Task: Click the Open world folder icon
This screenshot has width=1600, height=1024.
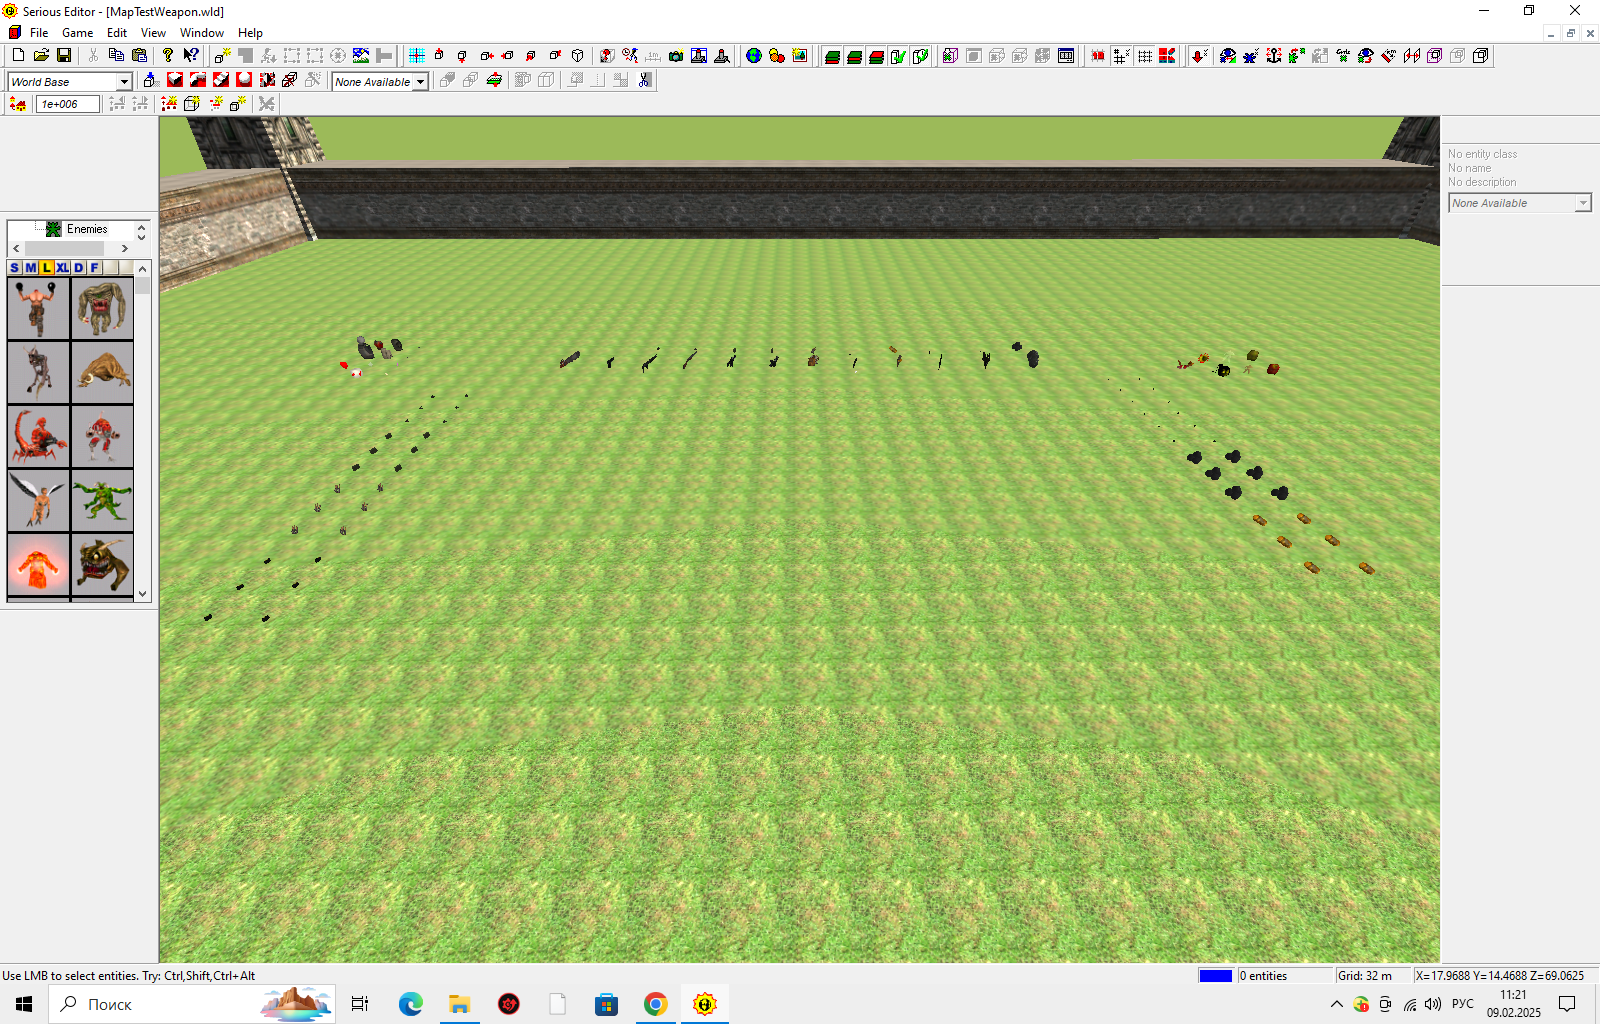Action: 41,56
